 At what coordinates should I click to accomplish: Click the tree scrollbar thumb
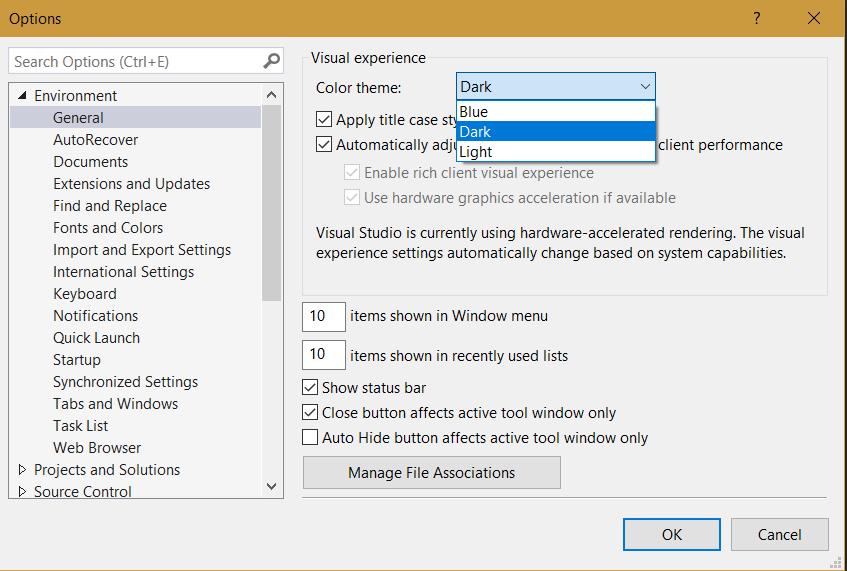(272, 203)
